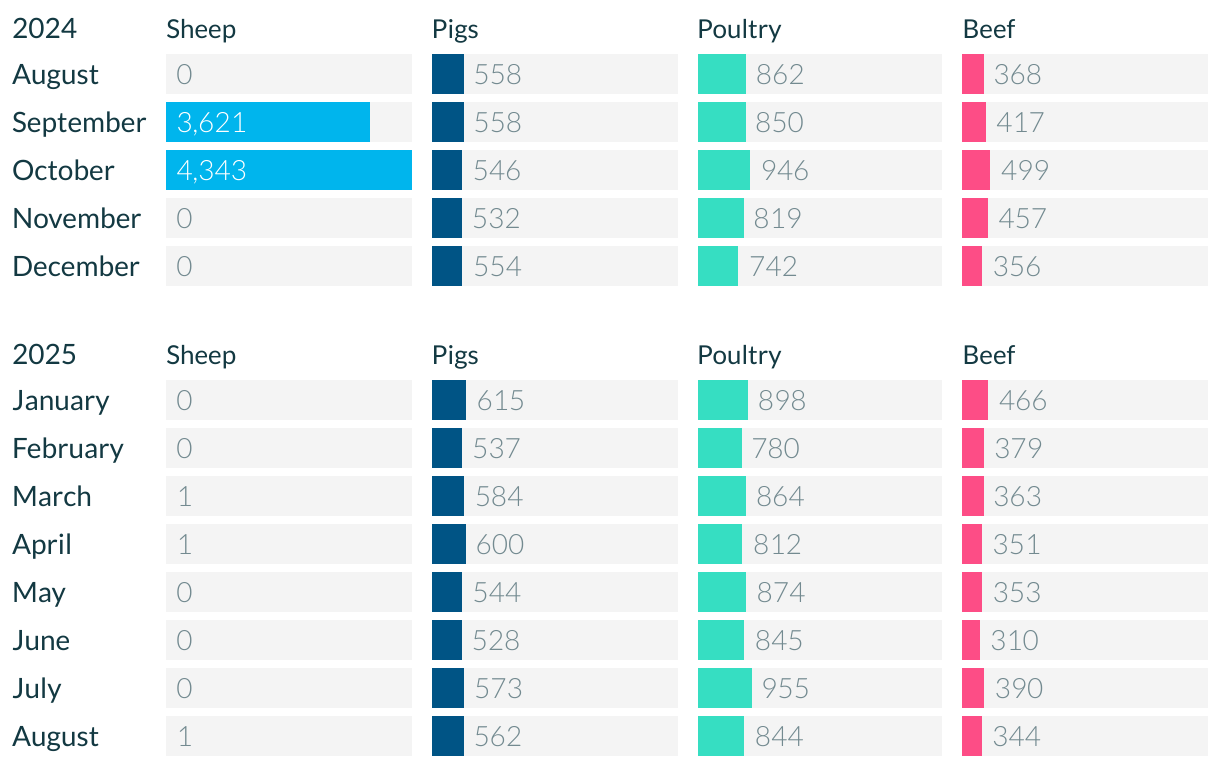Viewport: 1220px width, 766px height.
Task: Click the Beef column header for 2024
Action: pos(988,29)
